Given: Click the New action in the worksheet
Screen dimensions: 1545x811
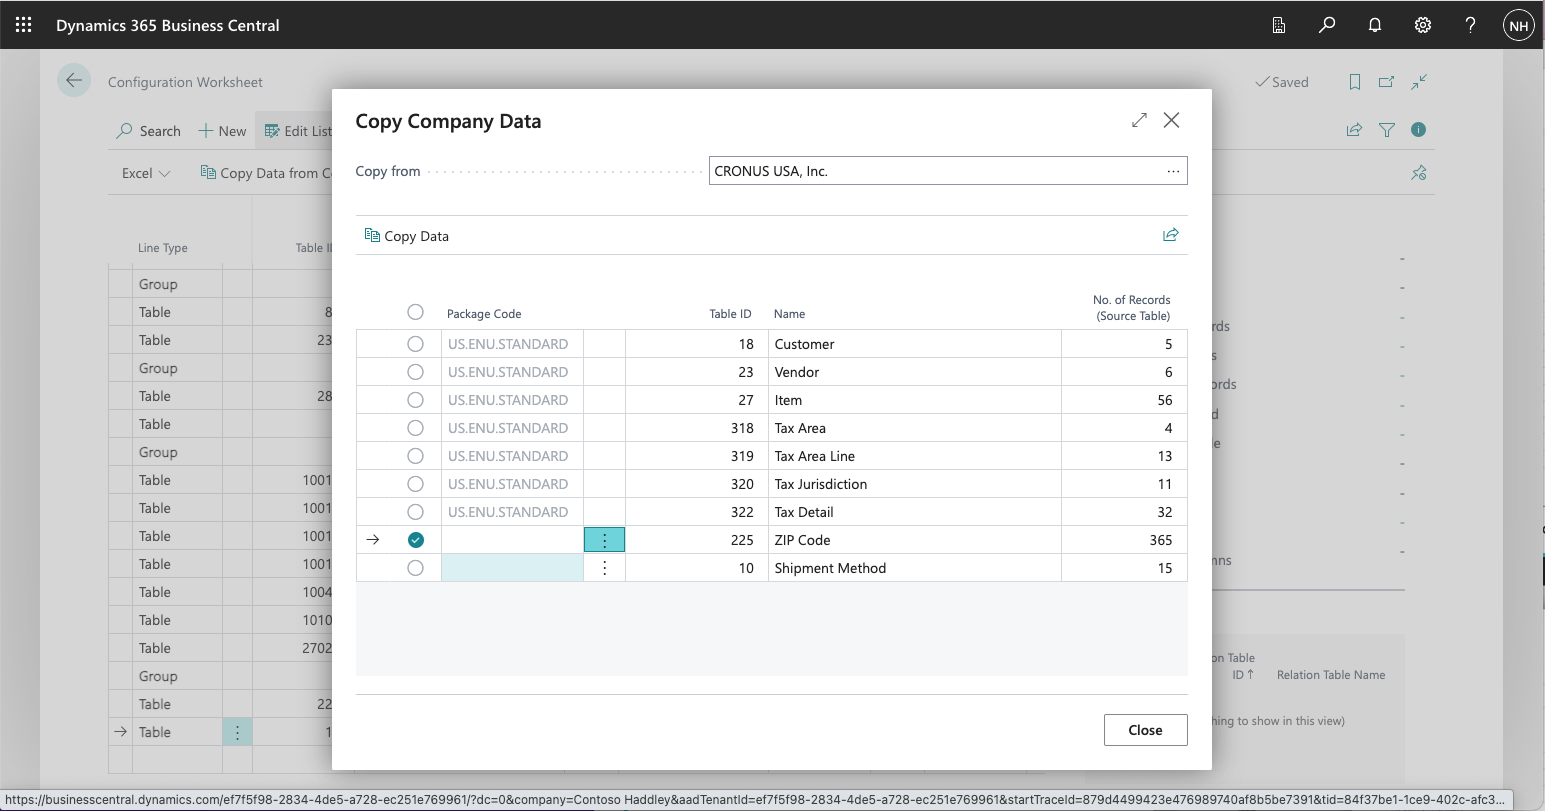Looking at the screenshot, I should coord(222,131).
